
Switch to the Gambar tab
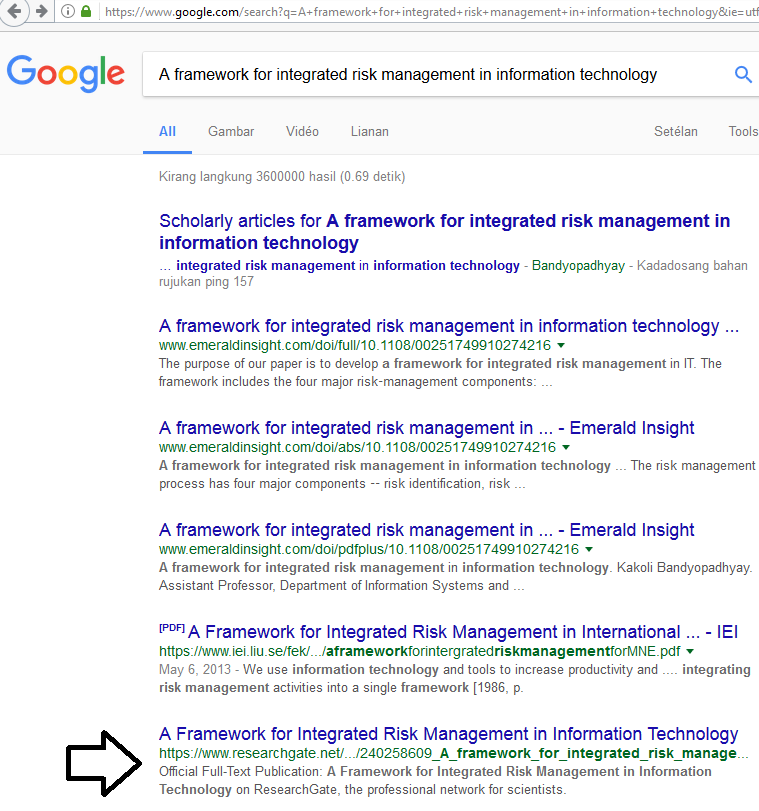(x=231, y=131)
